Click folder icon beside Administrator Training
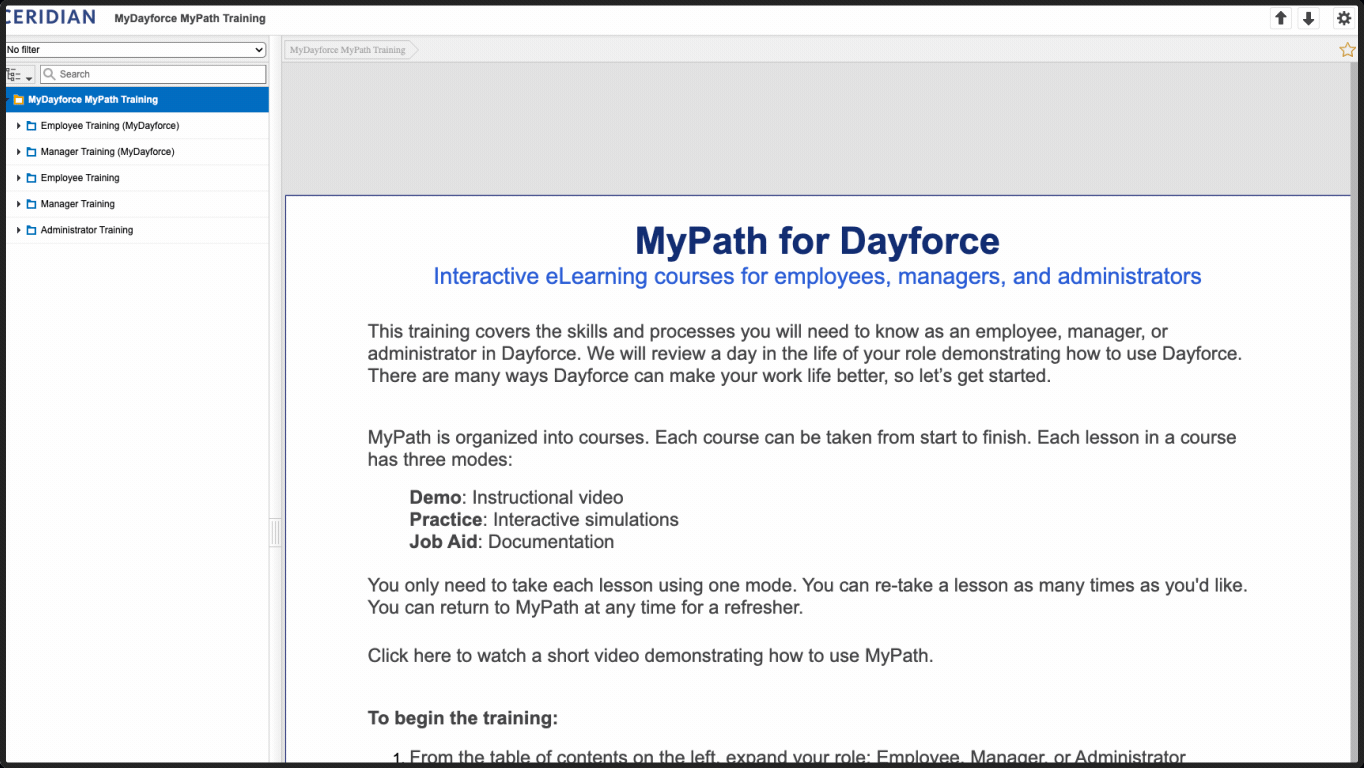Screen dimensions: 1364x768 pyautogui.click(x=31, y=230)
